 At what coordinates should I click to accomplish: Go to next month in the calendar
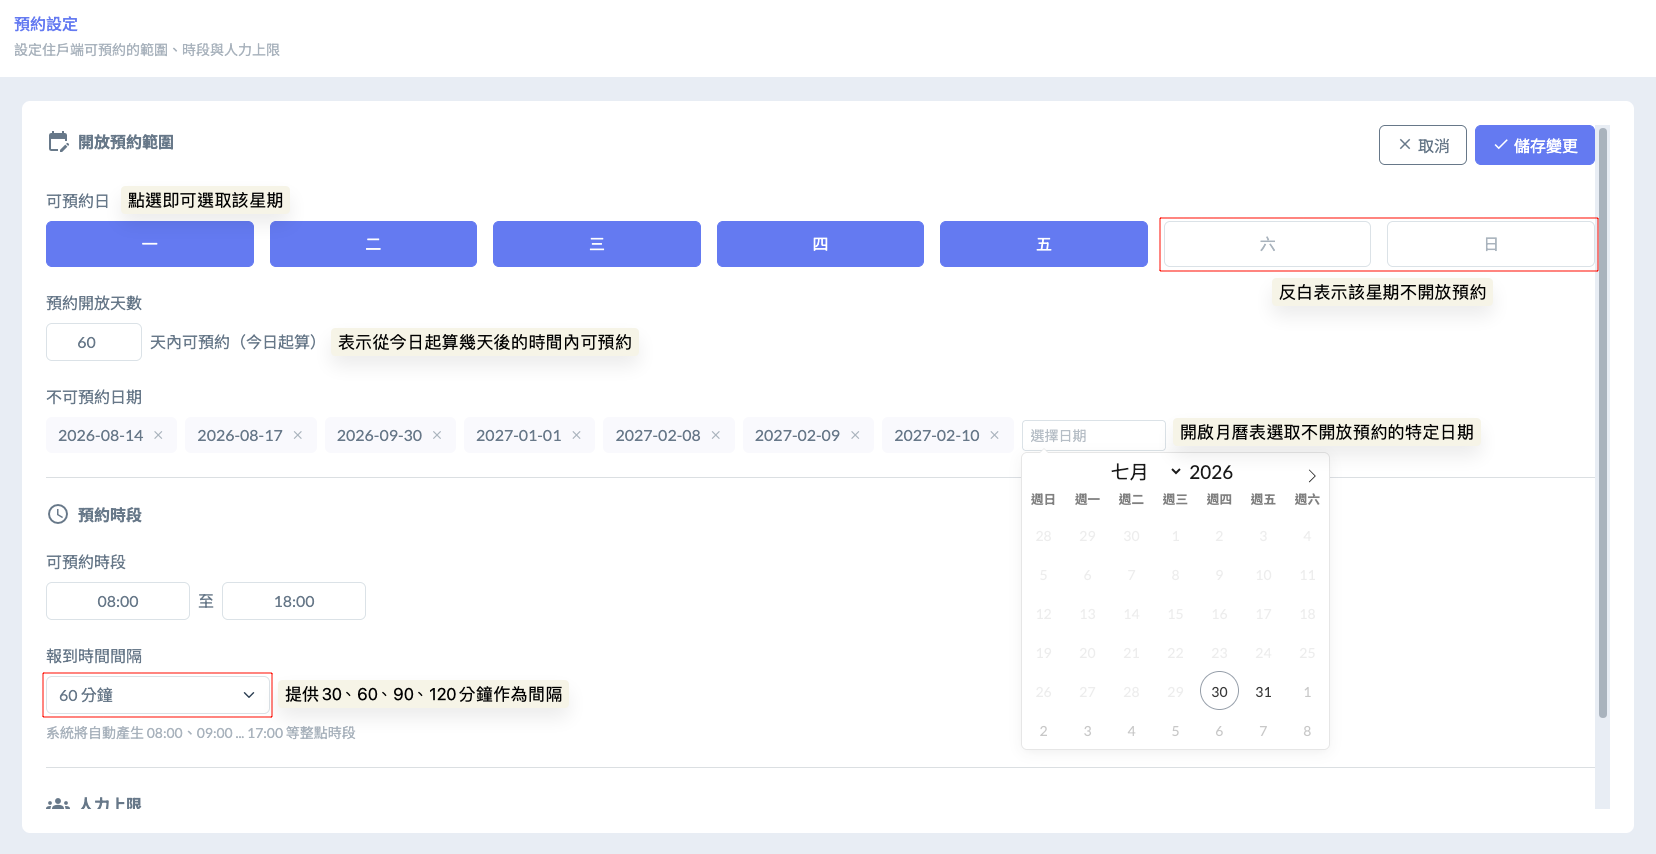pyautogui.click(x=1312, y=476)
